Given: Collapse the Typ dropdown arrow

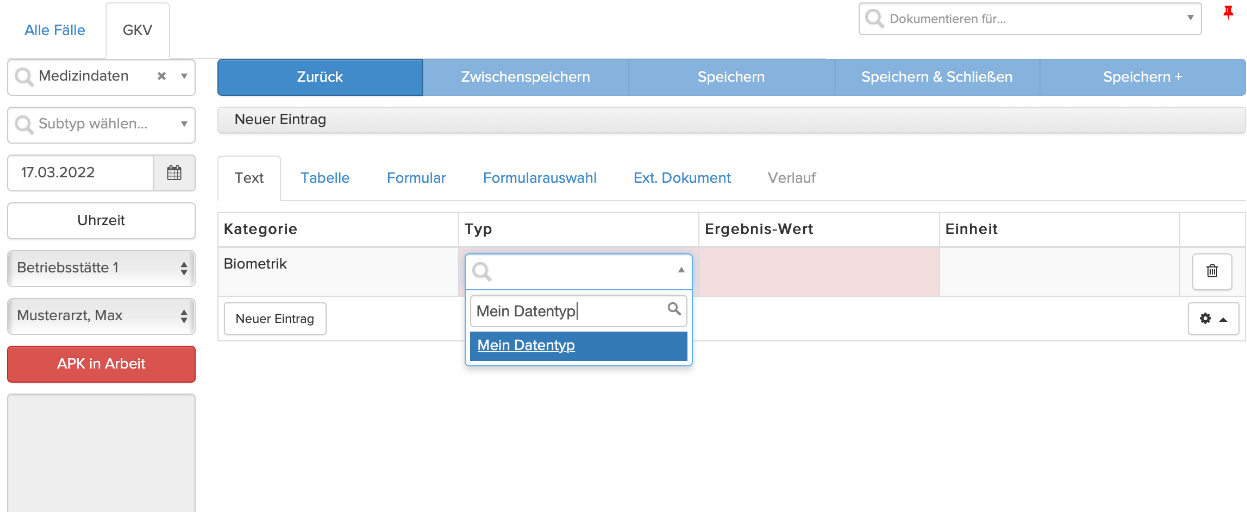Looking at the screenshot, I should point(681,270).
